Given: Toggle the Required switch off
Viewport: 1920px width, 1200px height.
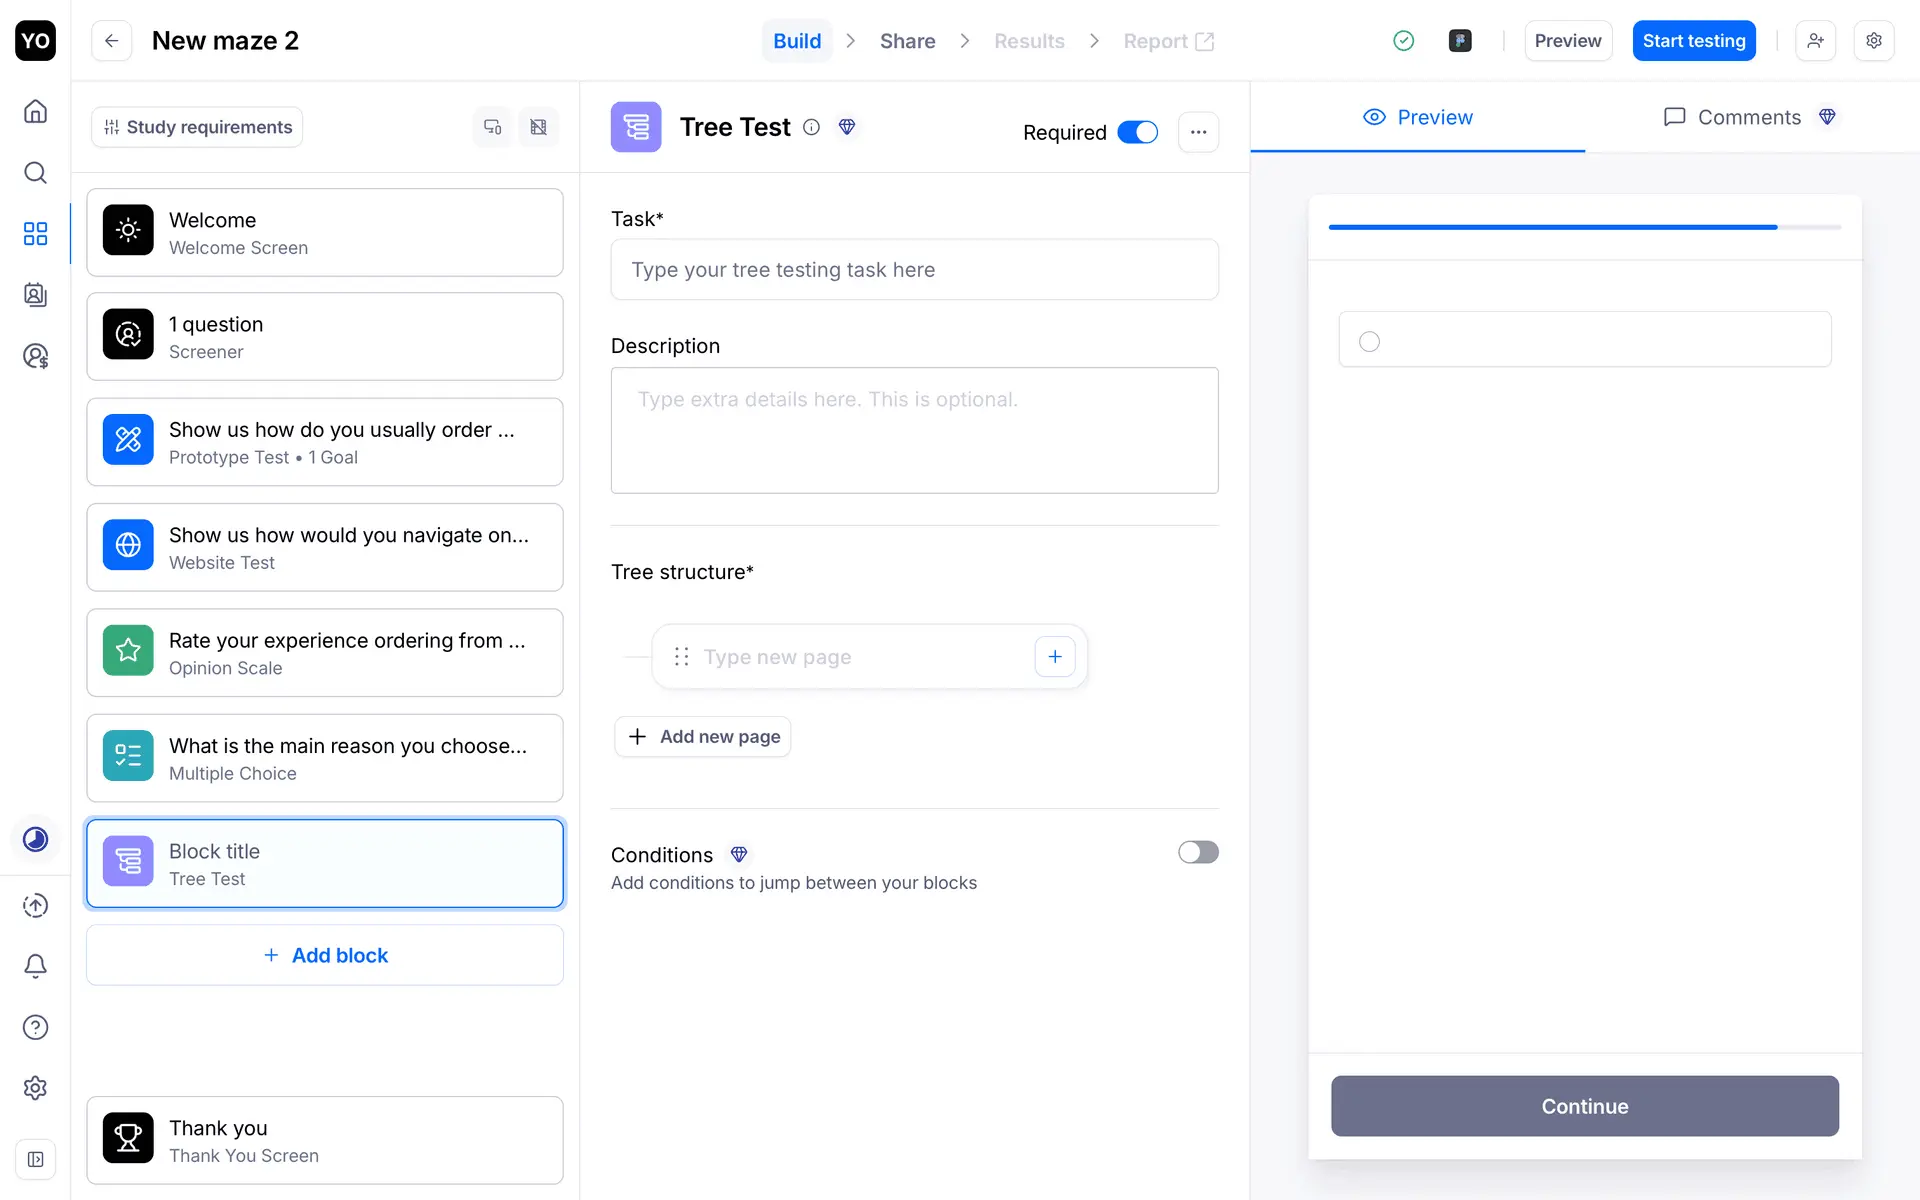Looking at the screenshot, I should coord(1137,132).
